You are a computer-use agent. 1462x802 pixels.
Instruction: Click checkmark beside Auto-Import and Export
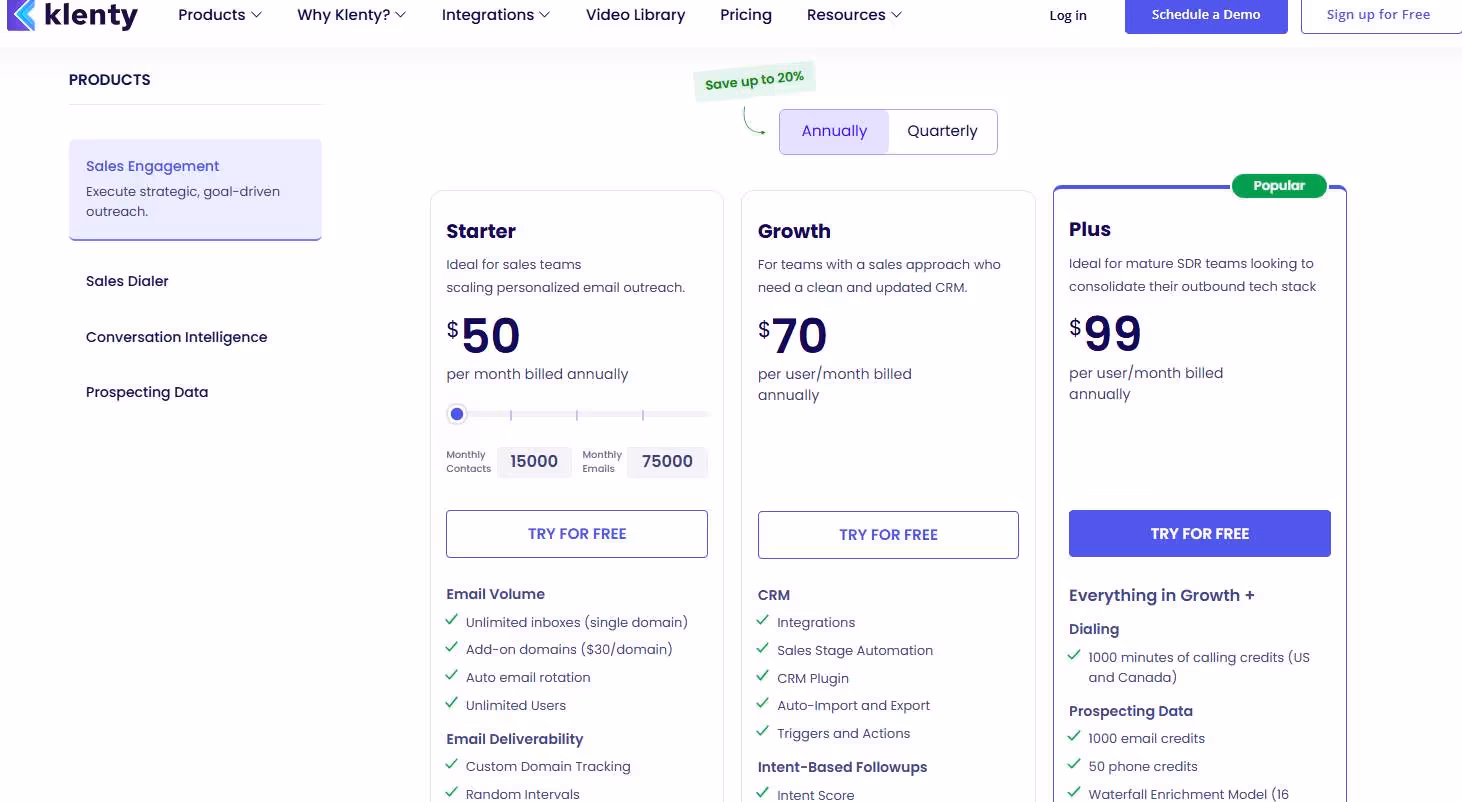[764, 704]
